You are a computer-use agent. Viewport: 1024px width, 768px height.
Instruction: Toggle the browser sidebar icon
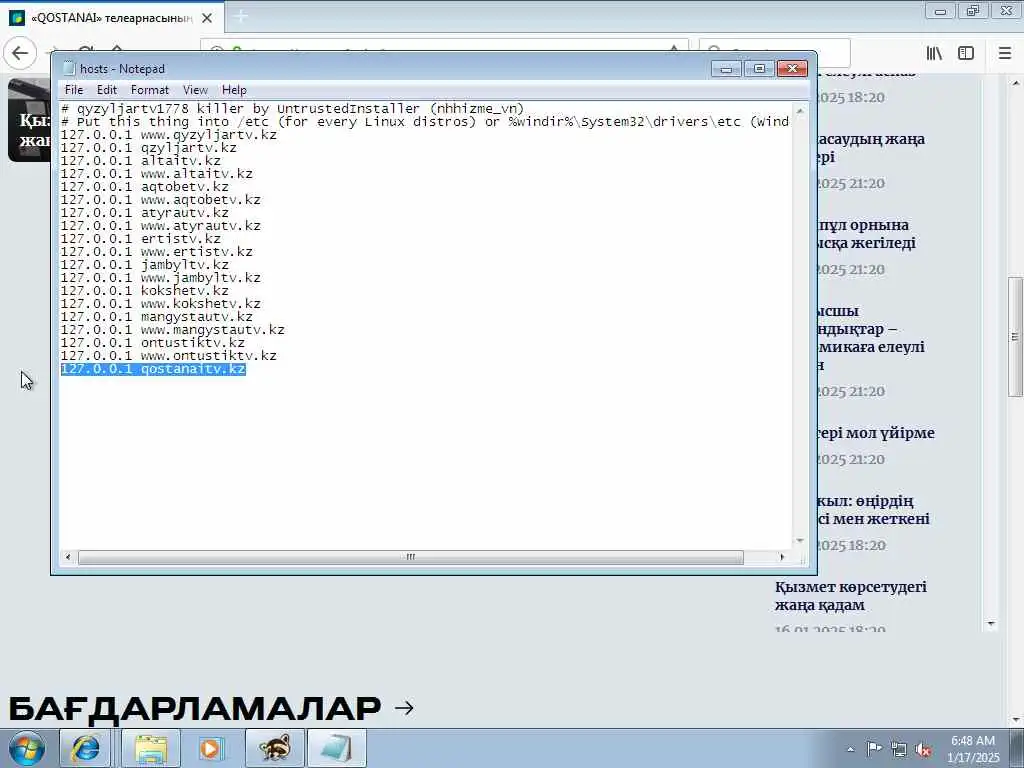tap(966, 53)
